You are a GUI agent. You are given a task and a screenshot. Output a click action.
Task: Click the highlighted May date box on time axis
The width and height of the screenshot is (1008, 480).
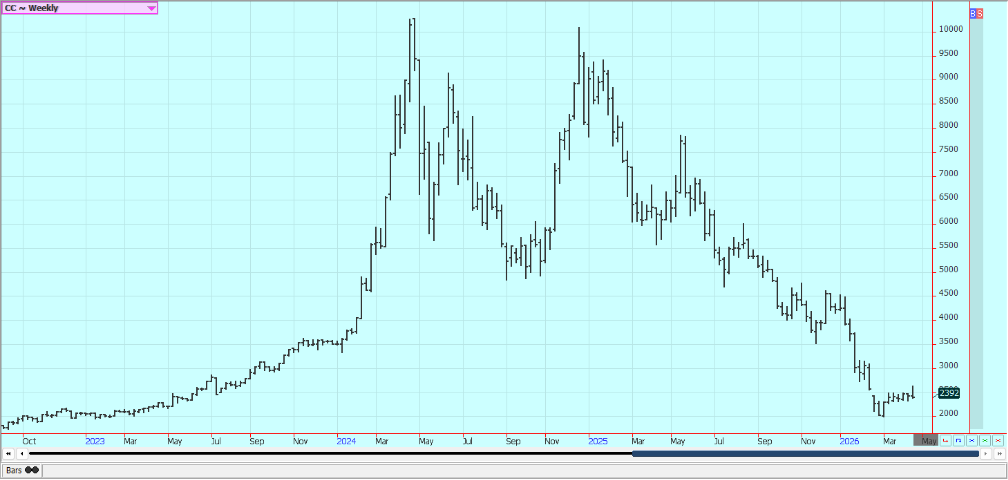(927, 440)
